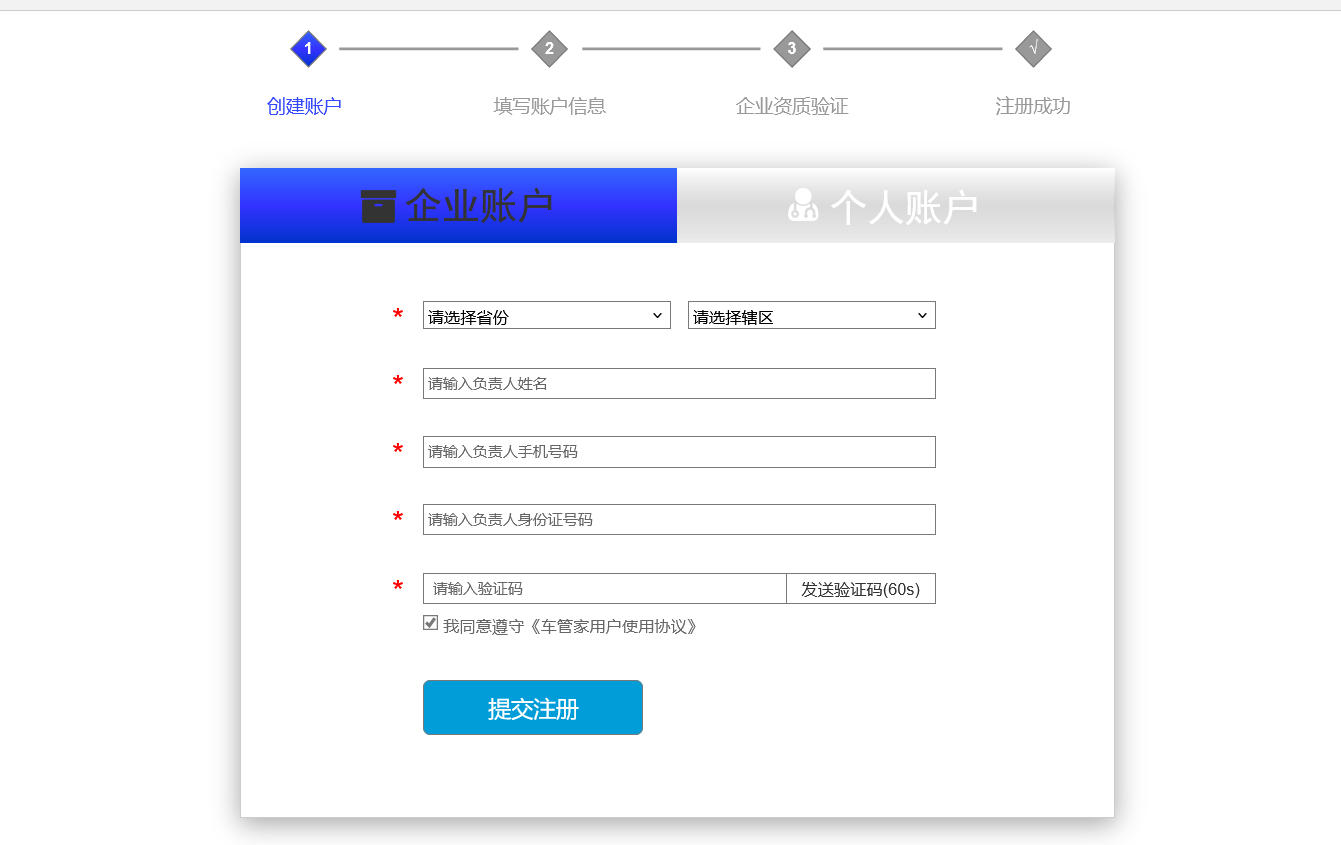Viewport: 1341px width, 845px height.
Task: Open the 请选择辖区 dropdown
Action: click(811, 315)
